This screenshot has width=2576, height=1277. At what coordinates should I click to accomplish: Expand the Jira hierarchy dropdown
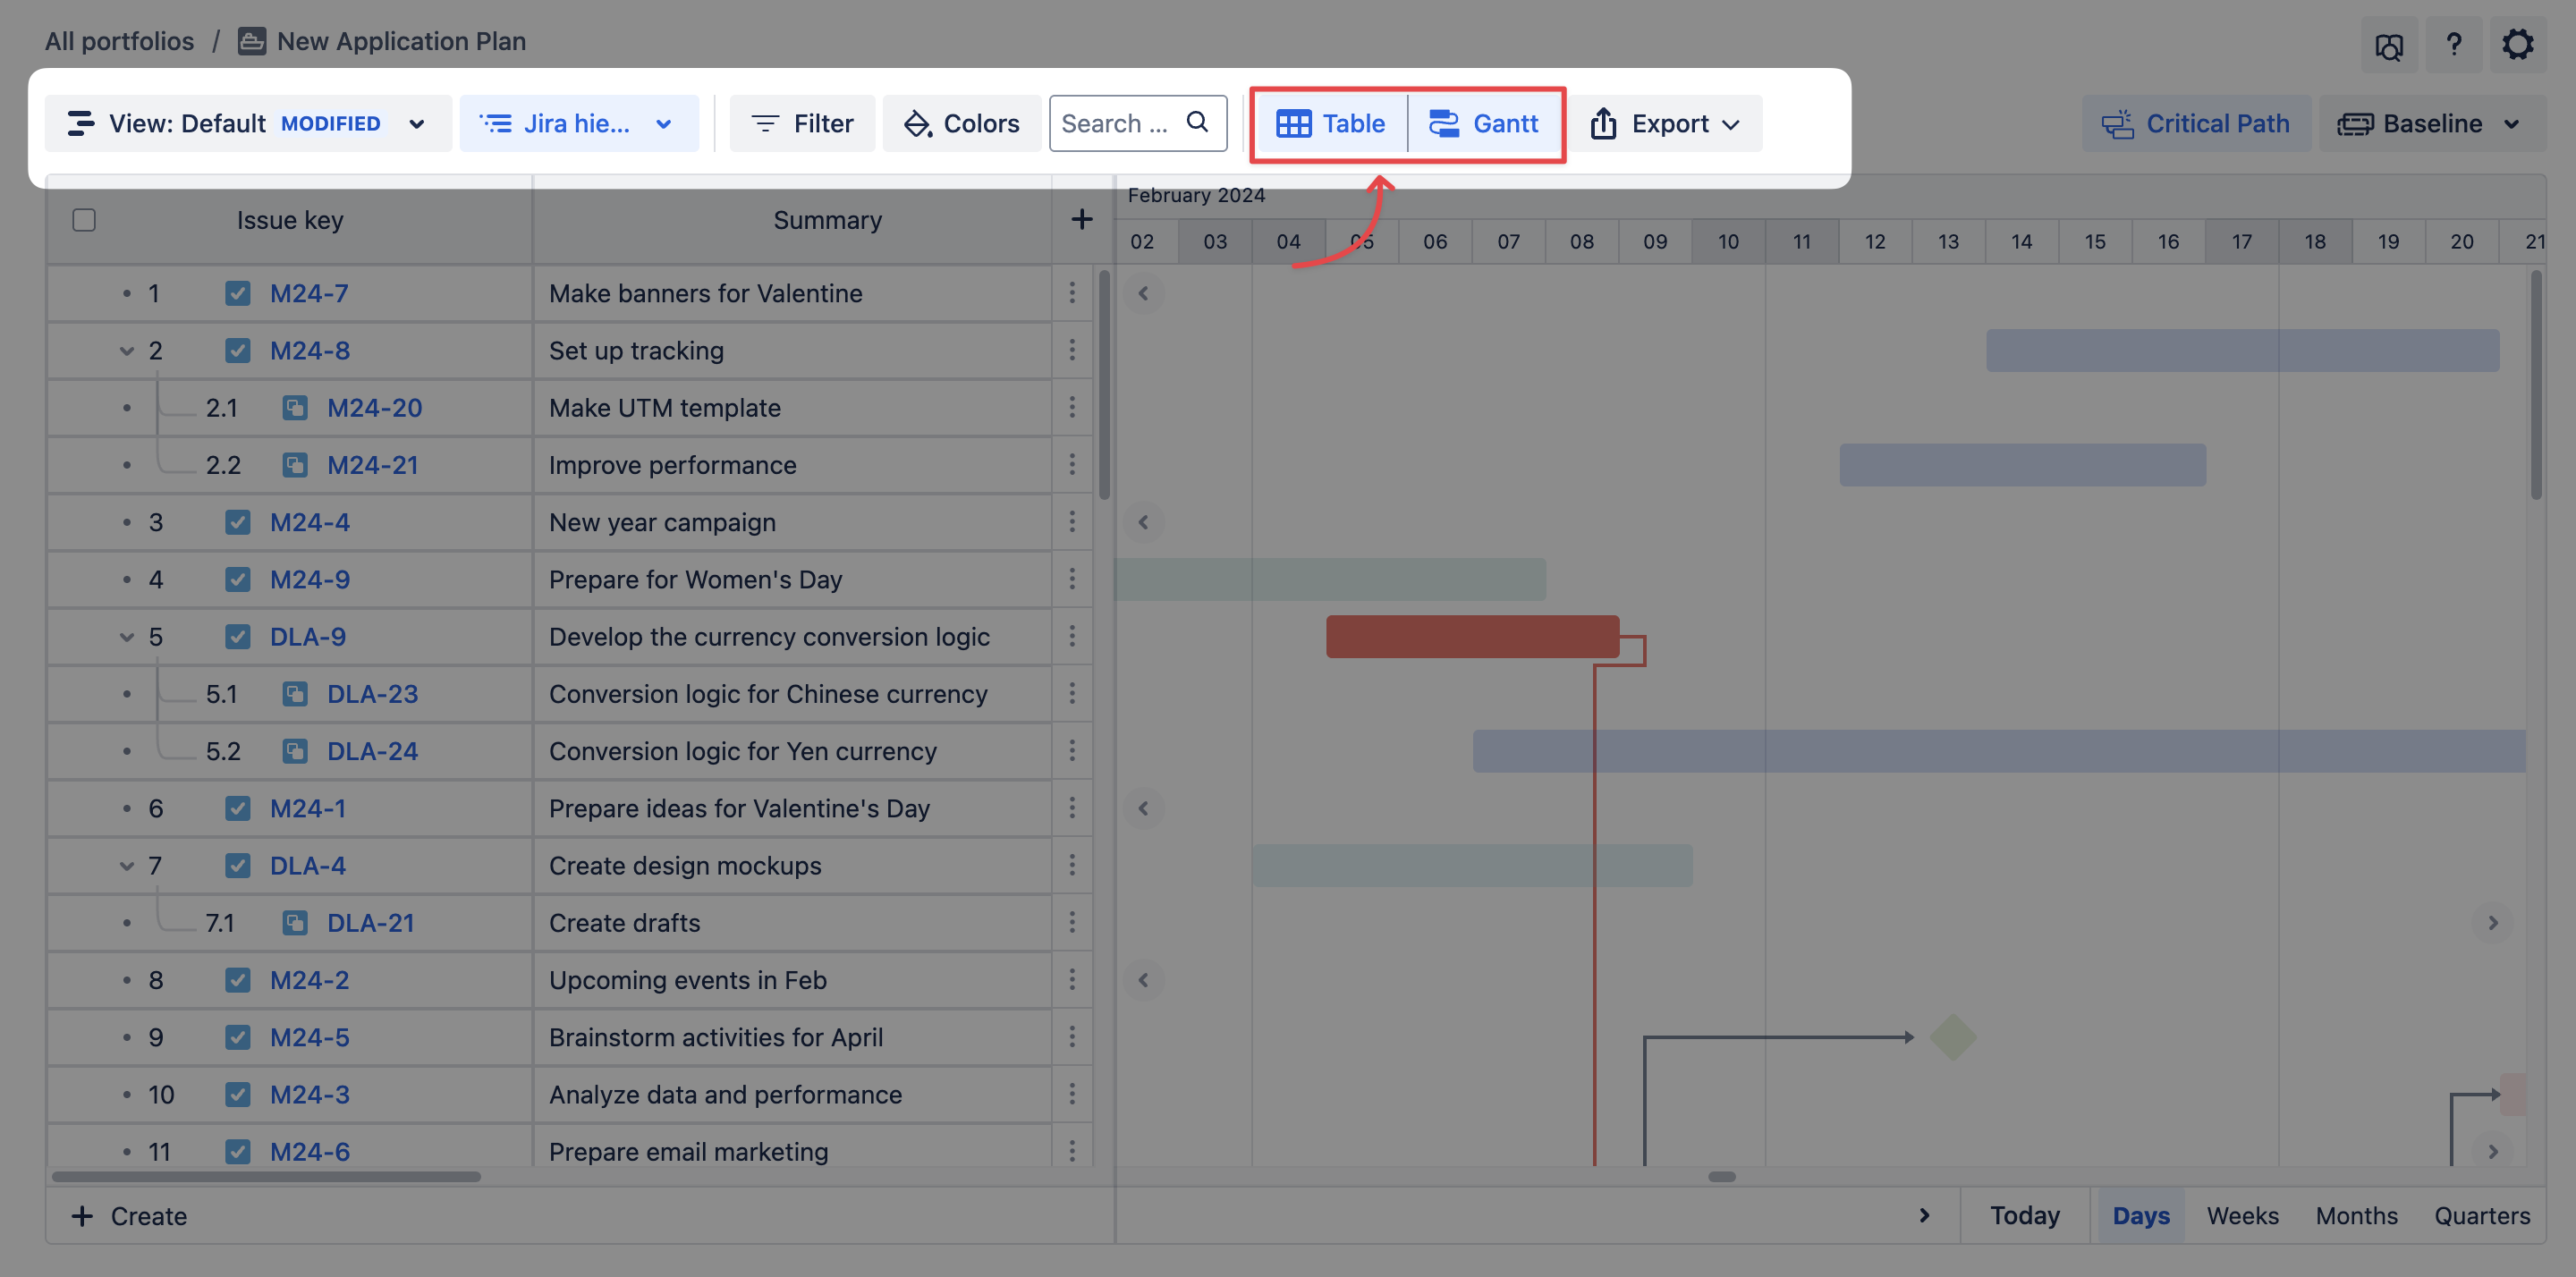[578, 124]
